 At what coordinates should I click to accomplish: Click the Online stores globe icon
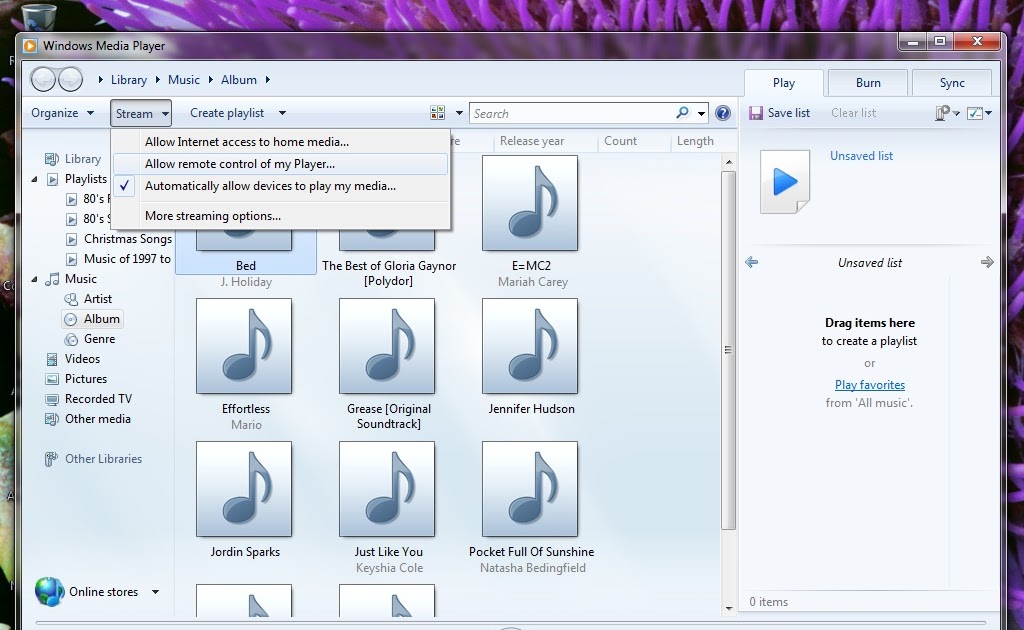(50, 591)
